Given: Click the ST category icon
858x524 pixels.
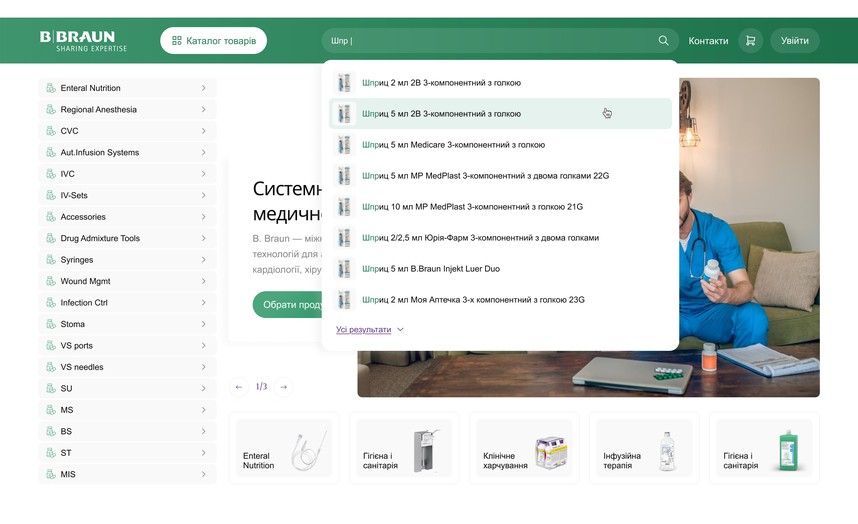Looking at the screenshot, I should (x=51, y=453).
